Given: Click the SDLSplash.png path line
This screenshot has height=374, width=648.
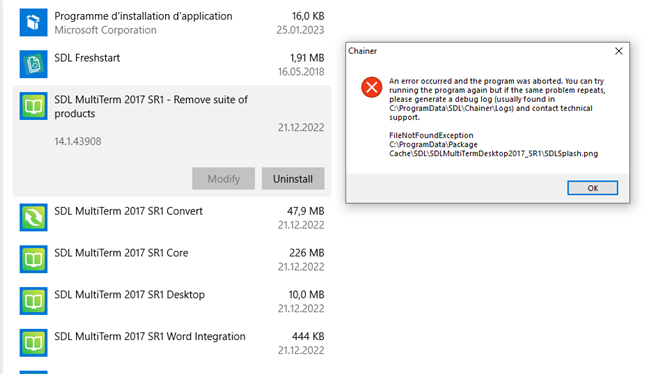Looking at the screenshot, I should coord(493,153).
